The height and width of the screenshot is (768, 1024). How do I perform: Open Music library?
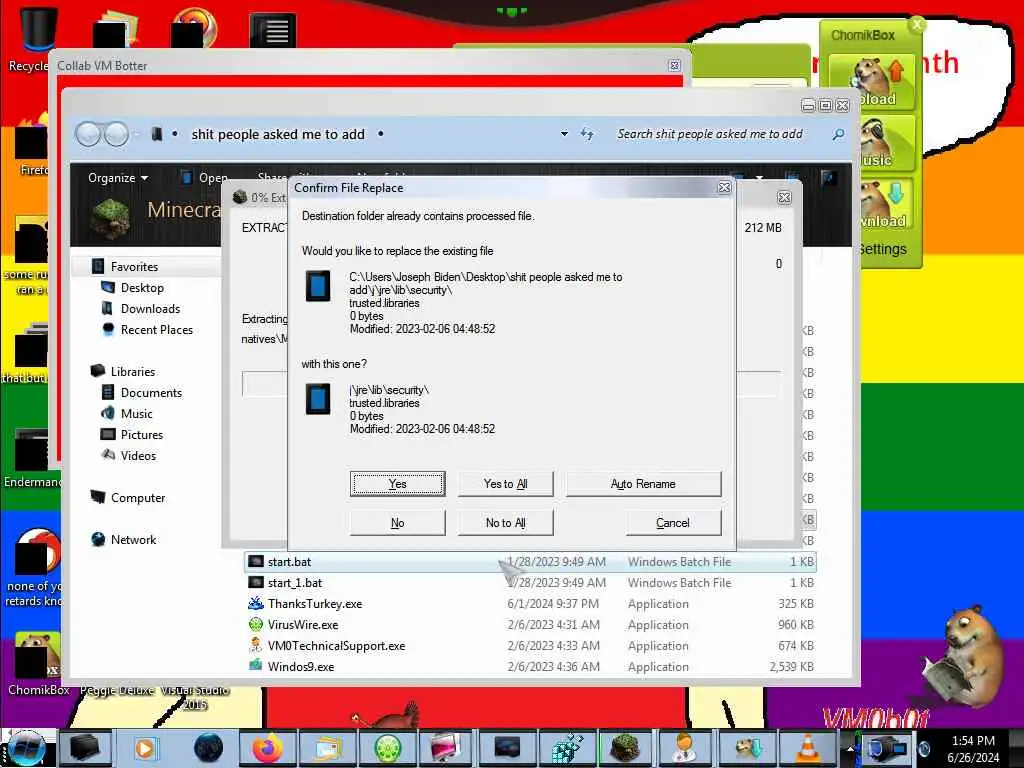(x=136, y=413)
